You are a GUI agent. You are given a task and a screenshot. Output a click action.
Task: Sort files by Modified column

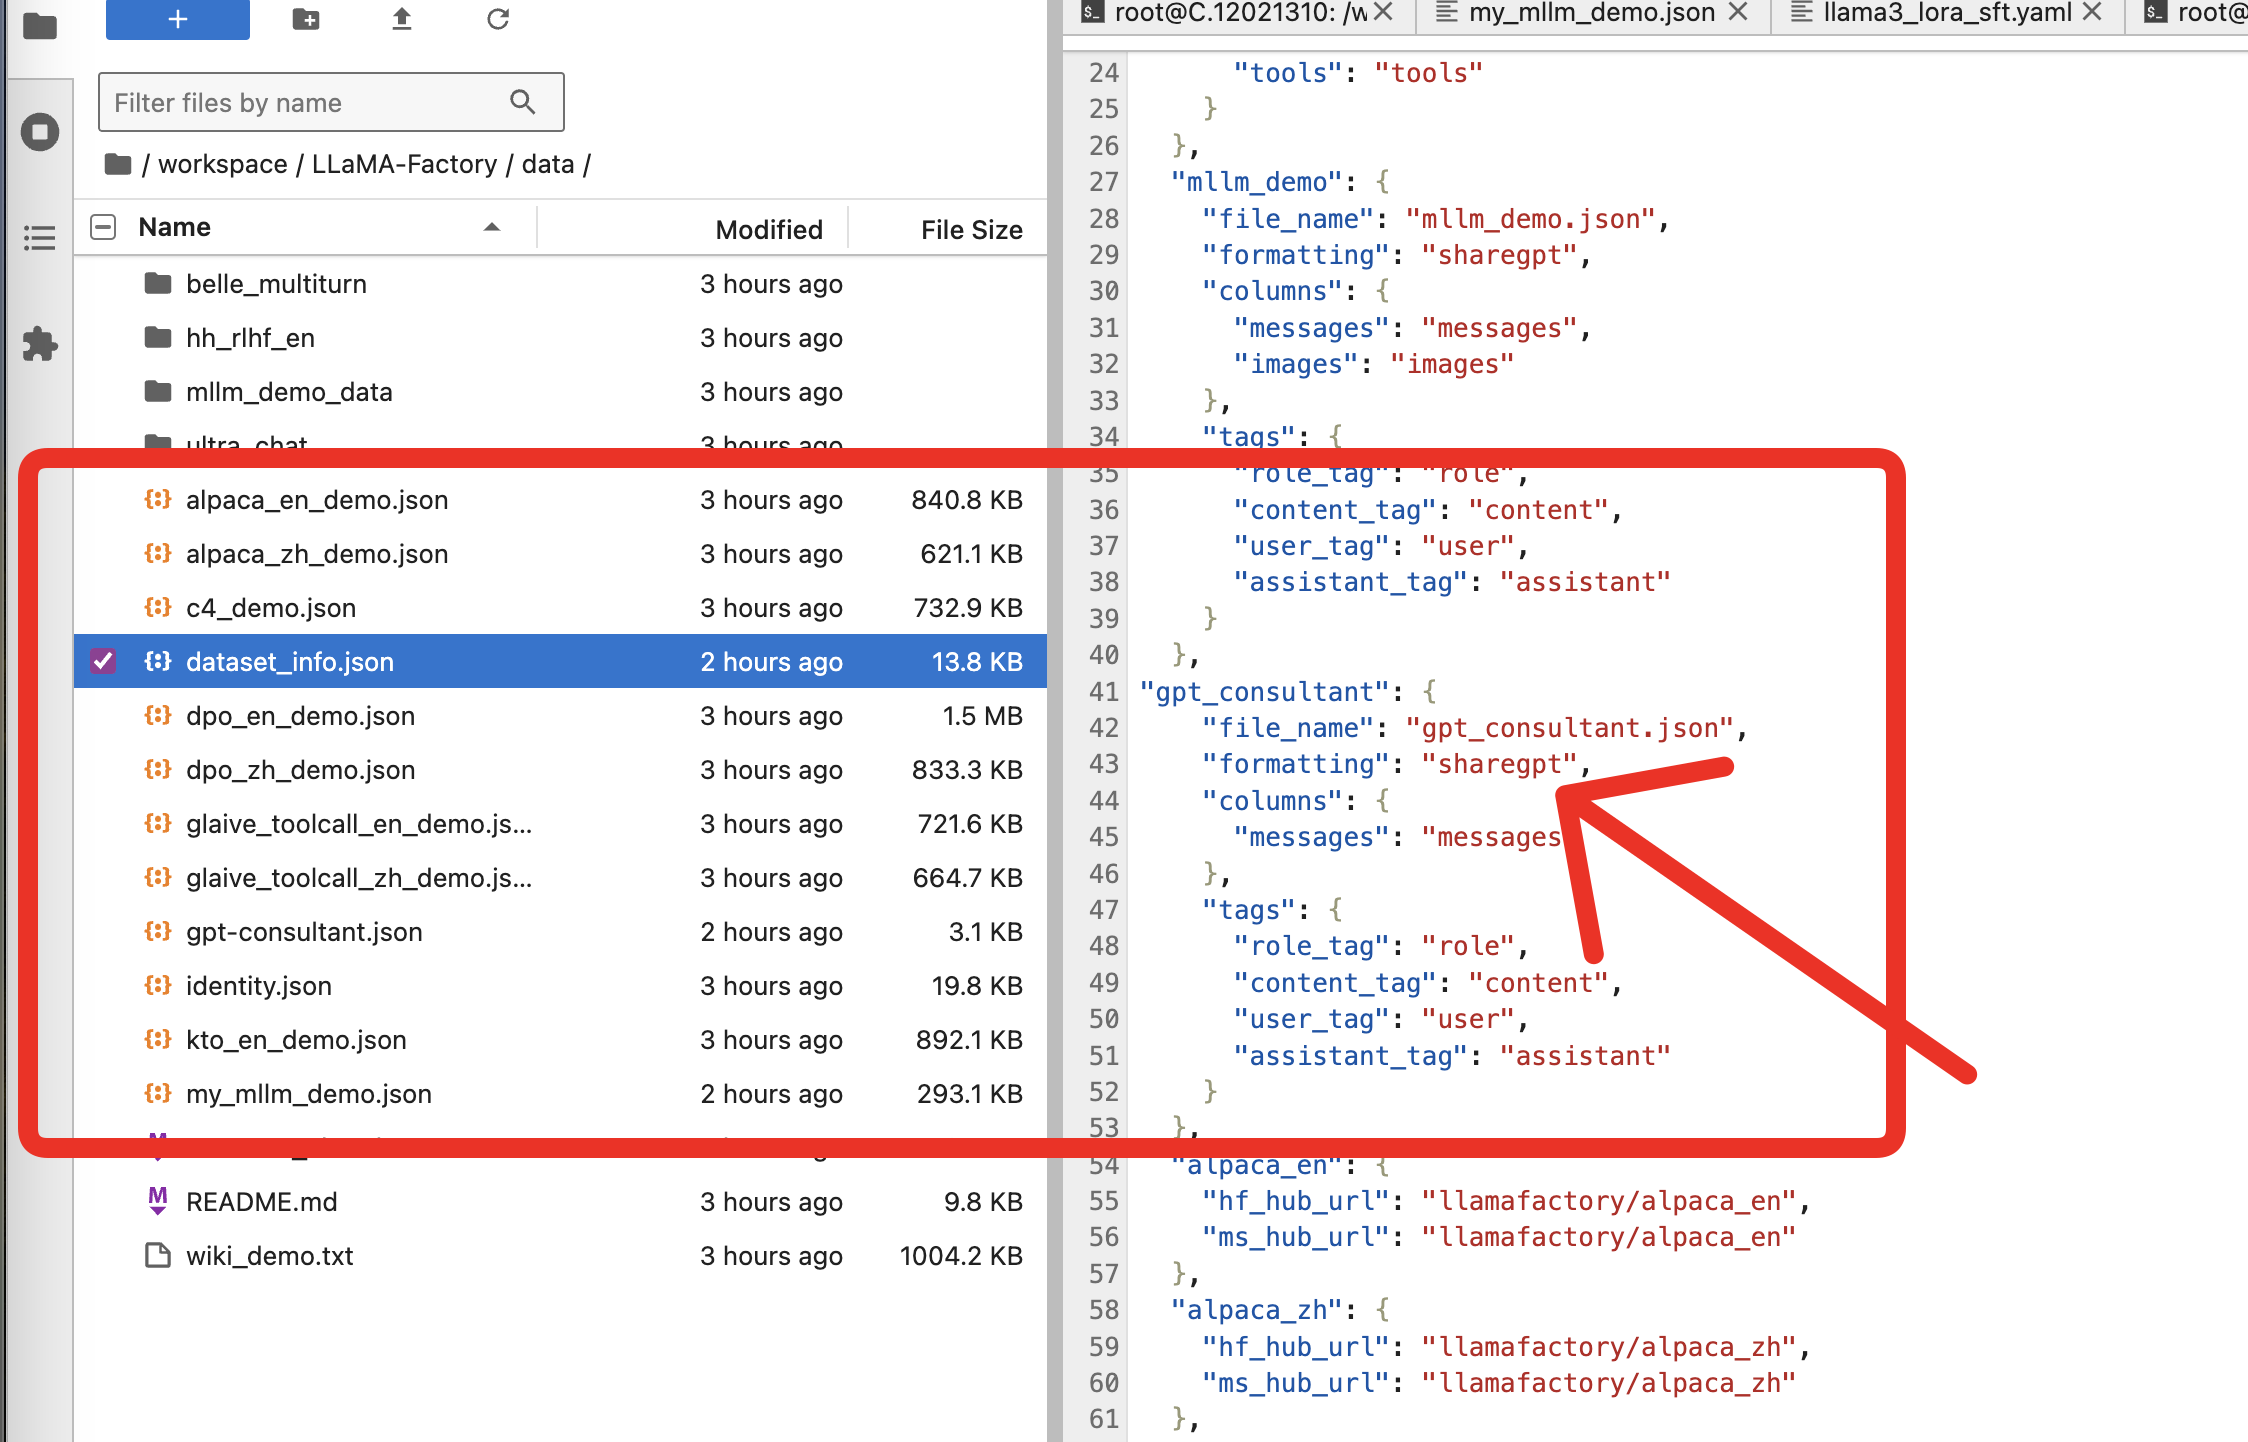pyautogui.click(x=768, y=229)
